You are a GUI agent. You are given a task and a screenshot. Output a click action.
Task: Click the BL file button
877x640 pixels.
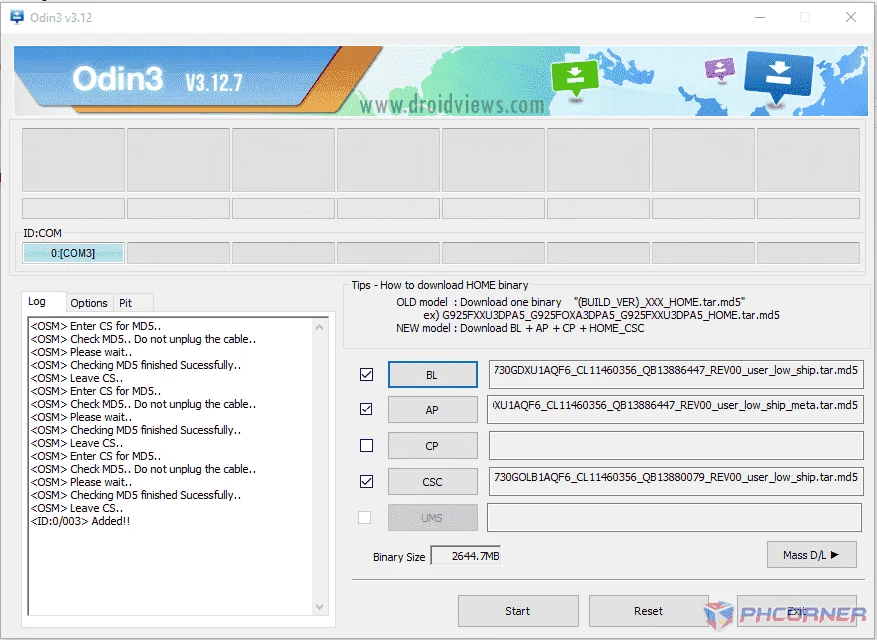[432, 374]
